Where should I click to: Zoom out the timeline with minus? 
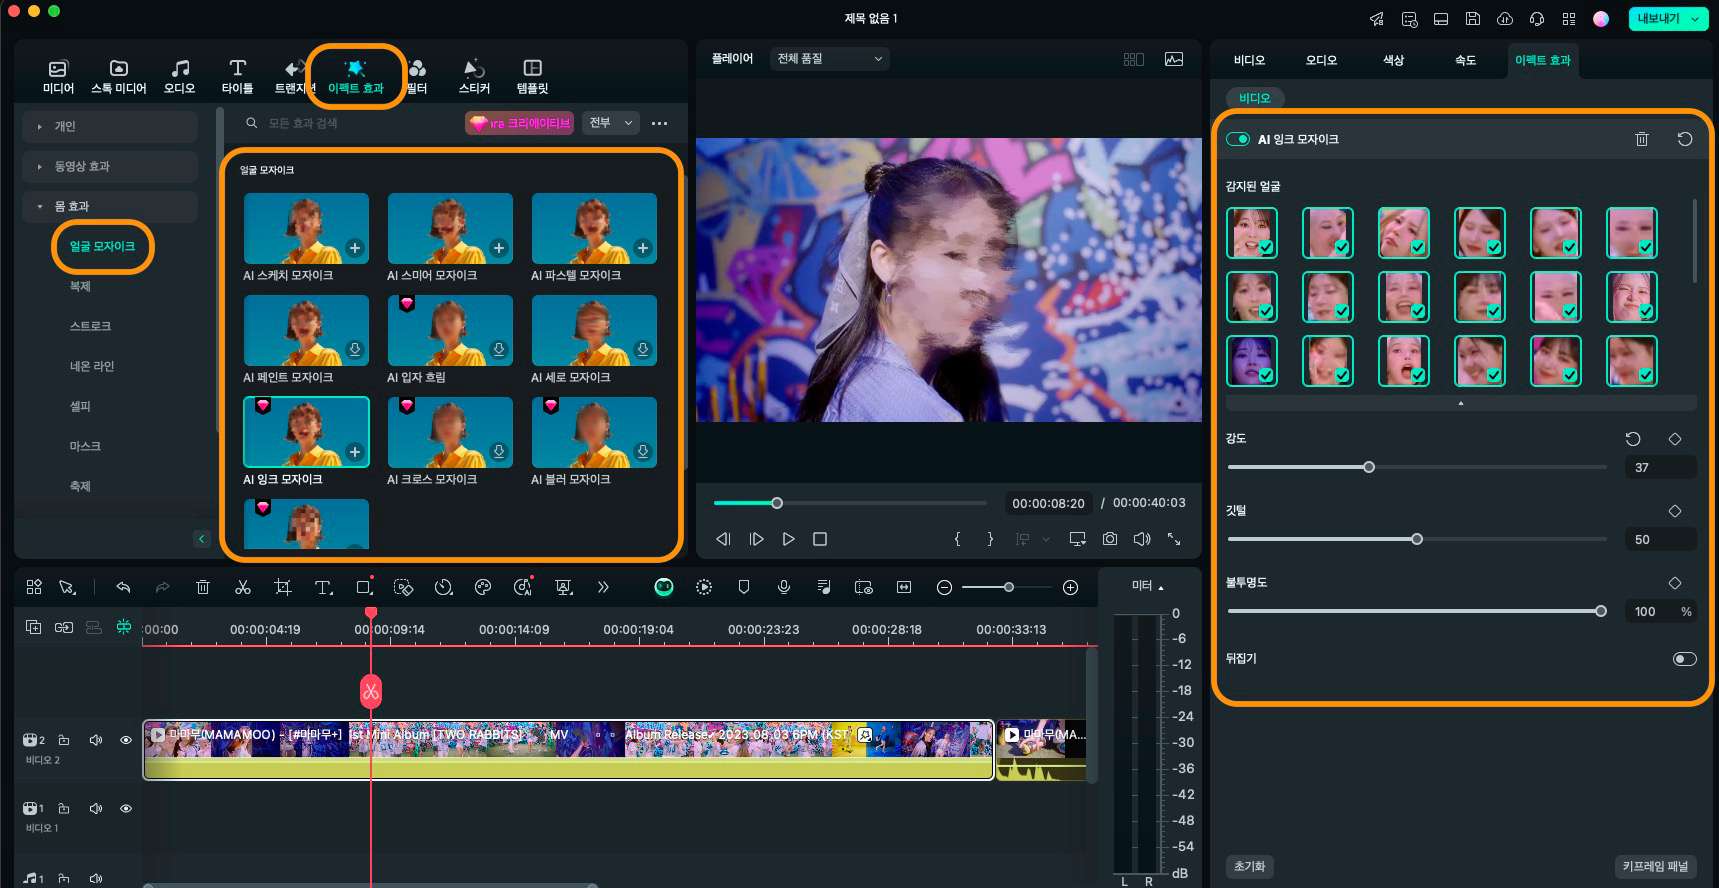(x=944, y=587)
